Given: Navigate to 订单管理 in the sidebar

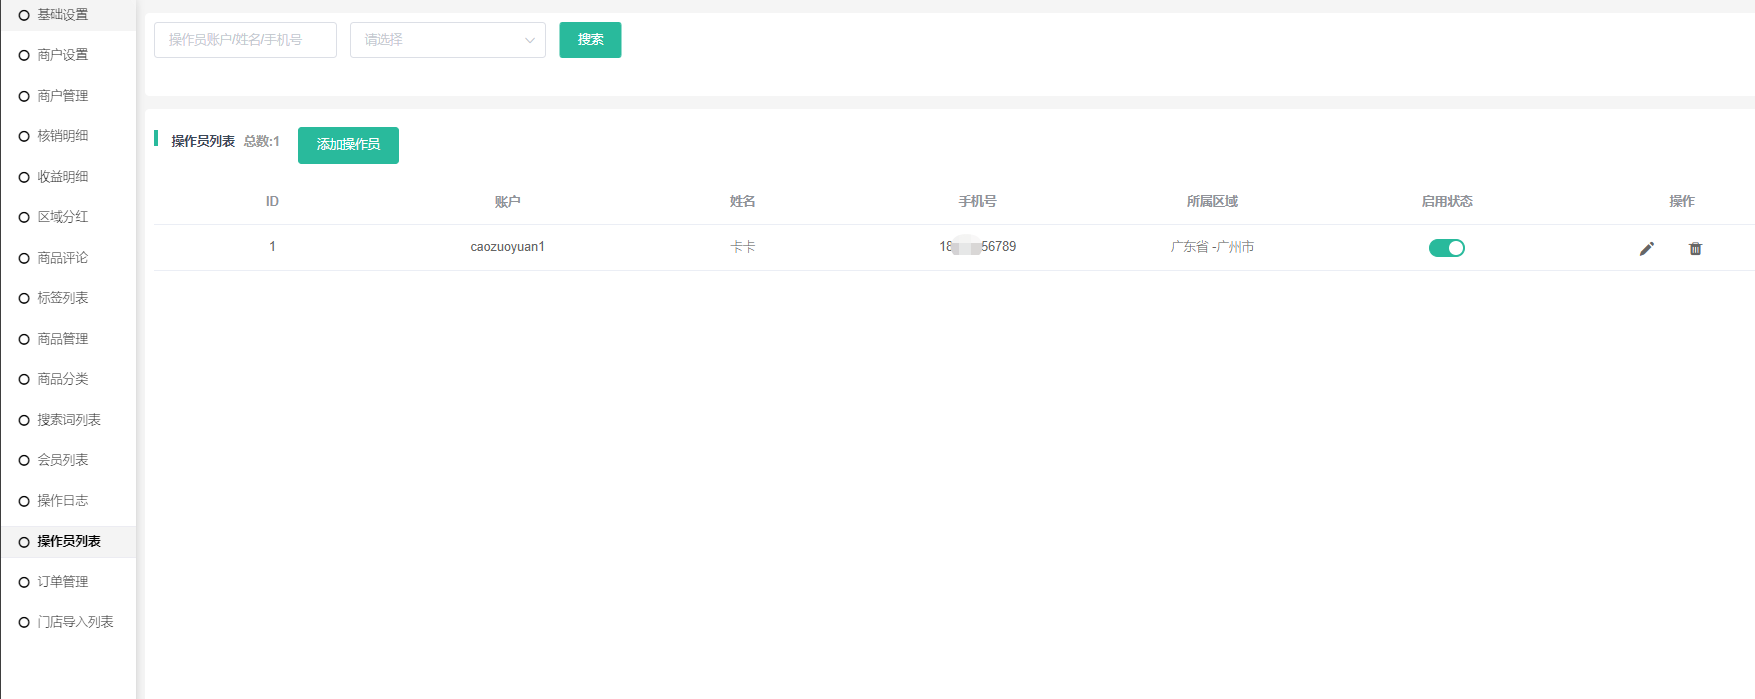Looking at the screenshot, I should point(62,582).
